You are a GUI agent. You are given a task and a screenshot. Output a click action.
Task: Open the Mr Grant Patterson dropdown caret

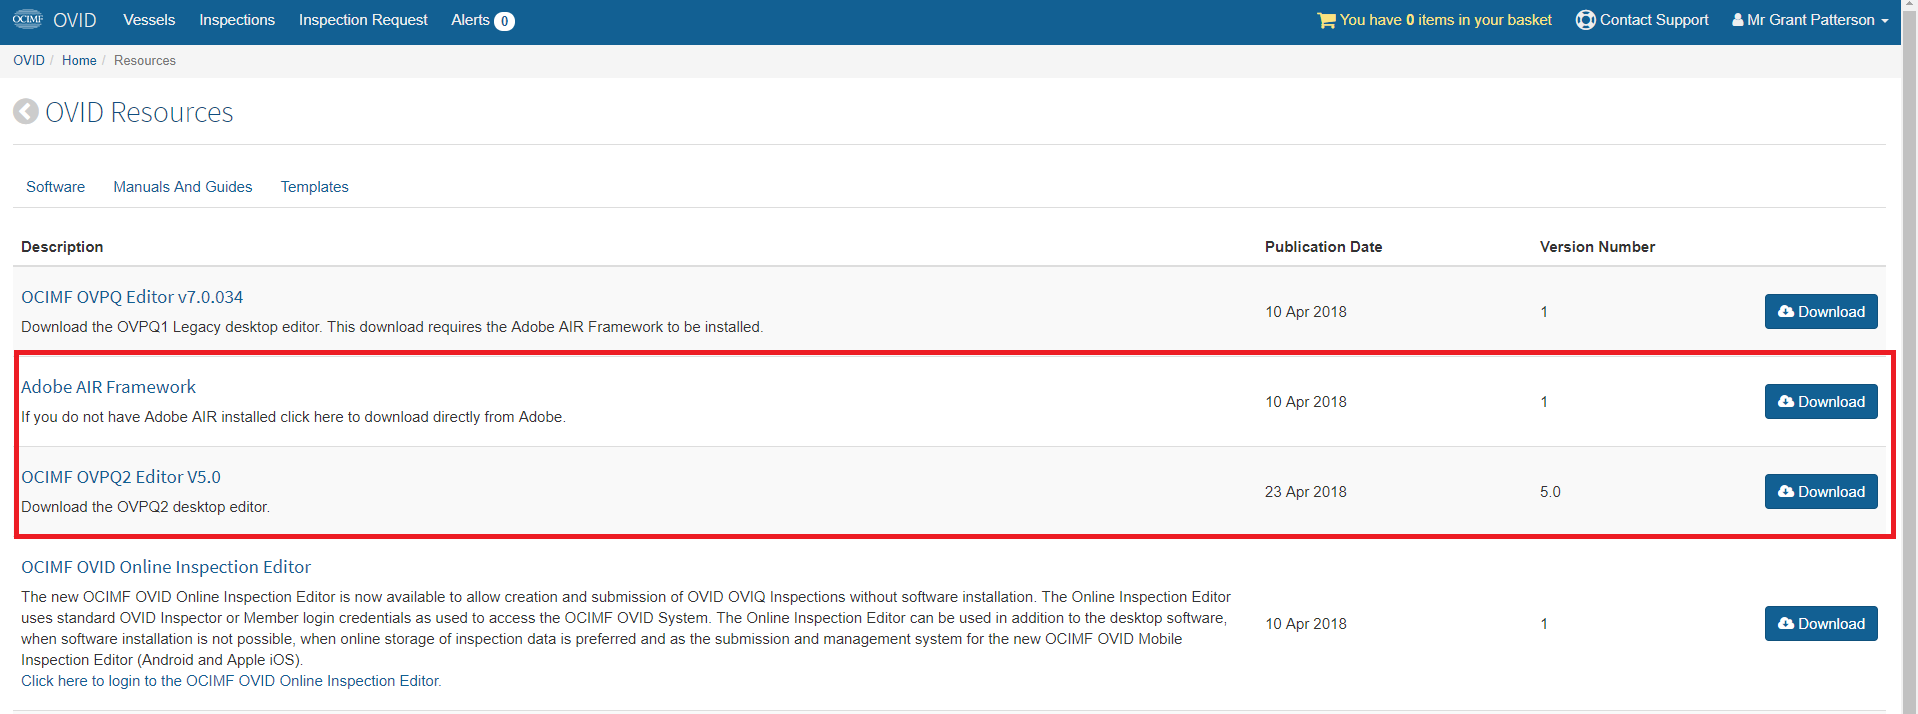(x=1885, y=21)
